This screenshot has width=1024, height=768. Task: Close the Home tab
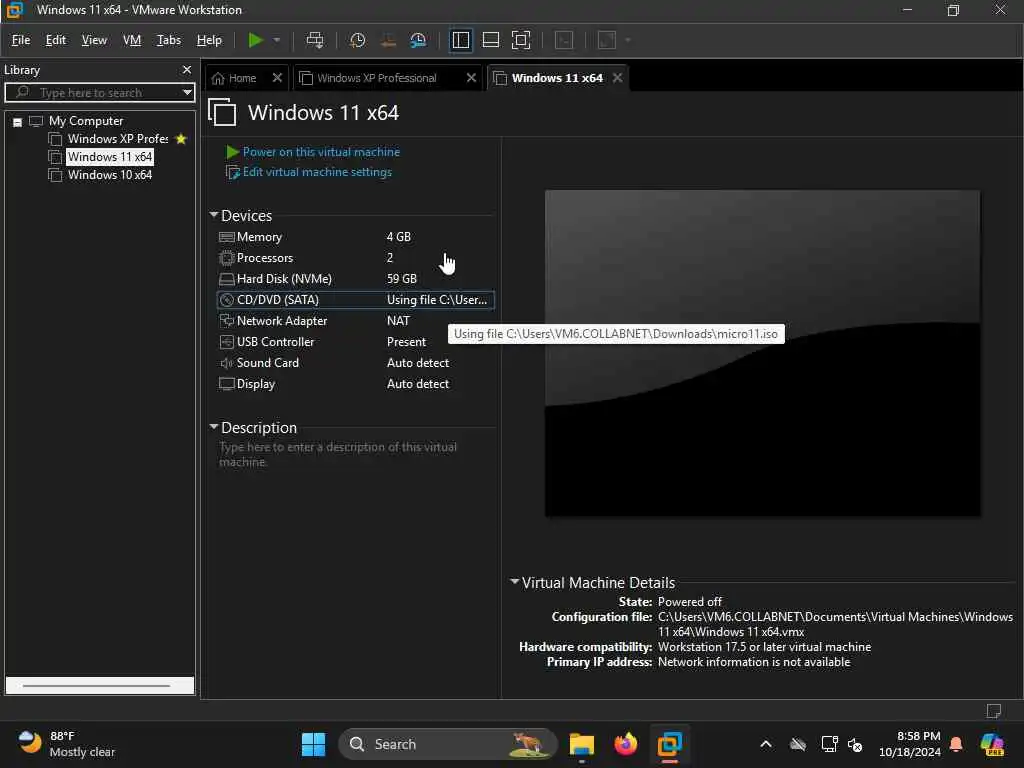[277, 78]
